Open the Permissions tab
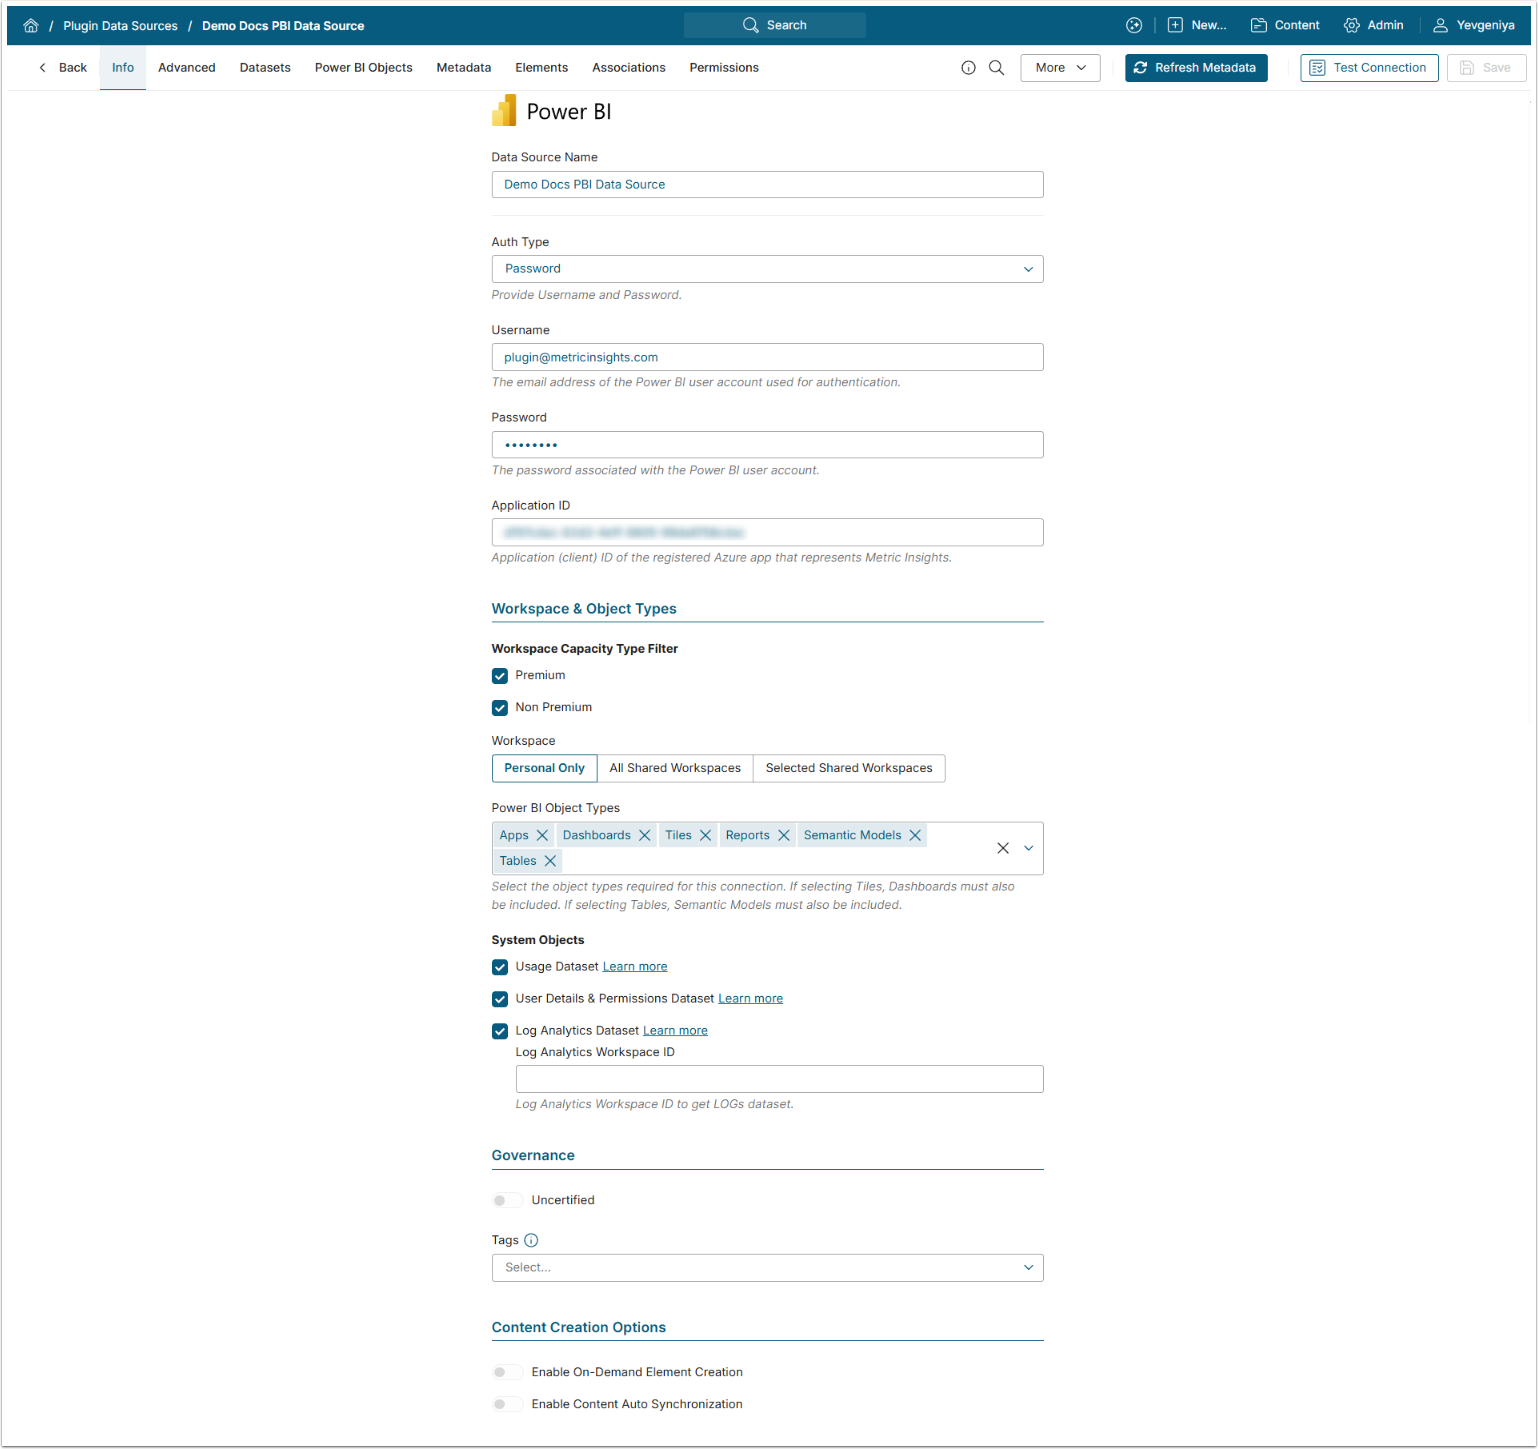1538x1449 pixels. pos(724,68)
